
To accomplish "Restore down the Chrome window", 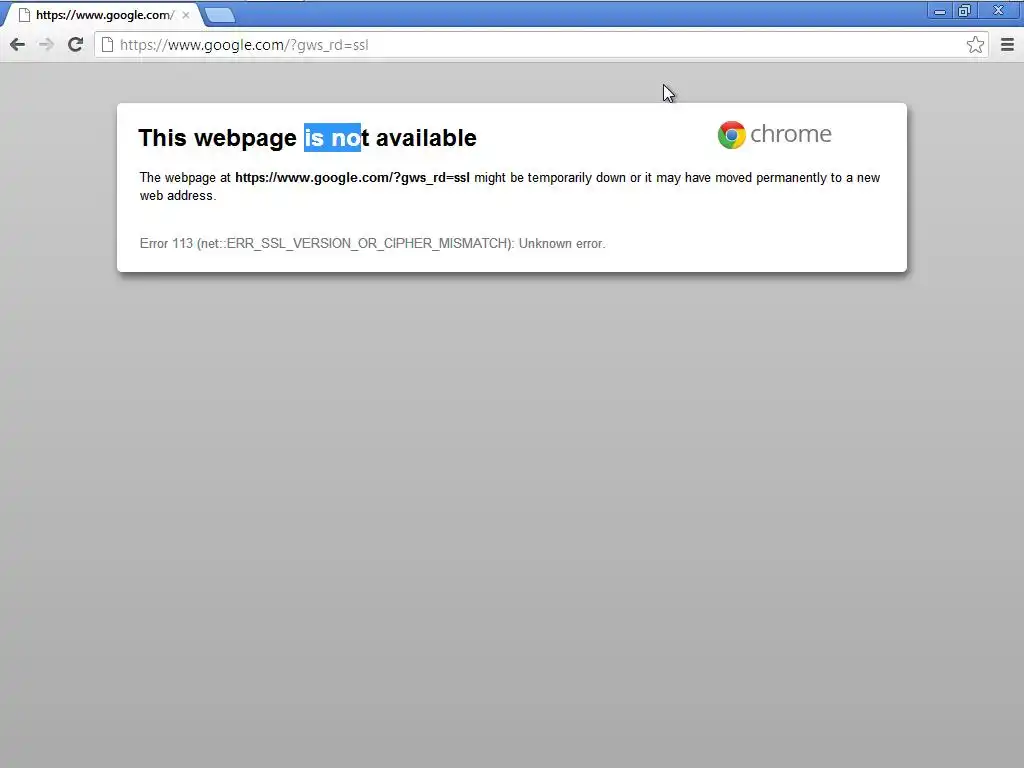I will pos(965,10).
